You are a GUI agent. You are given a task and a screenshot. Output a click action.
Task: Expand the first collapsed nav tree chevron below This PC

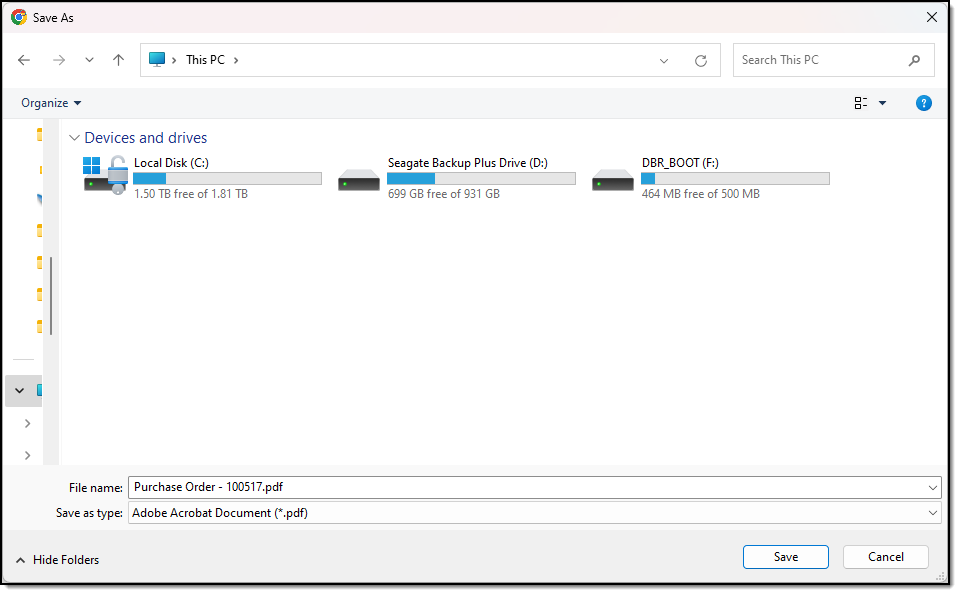click(x=28, y=423)
